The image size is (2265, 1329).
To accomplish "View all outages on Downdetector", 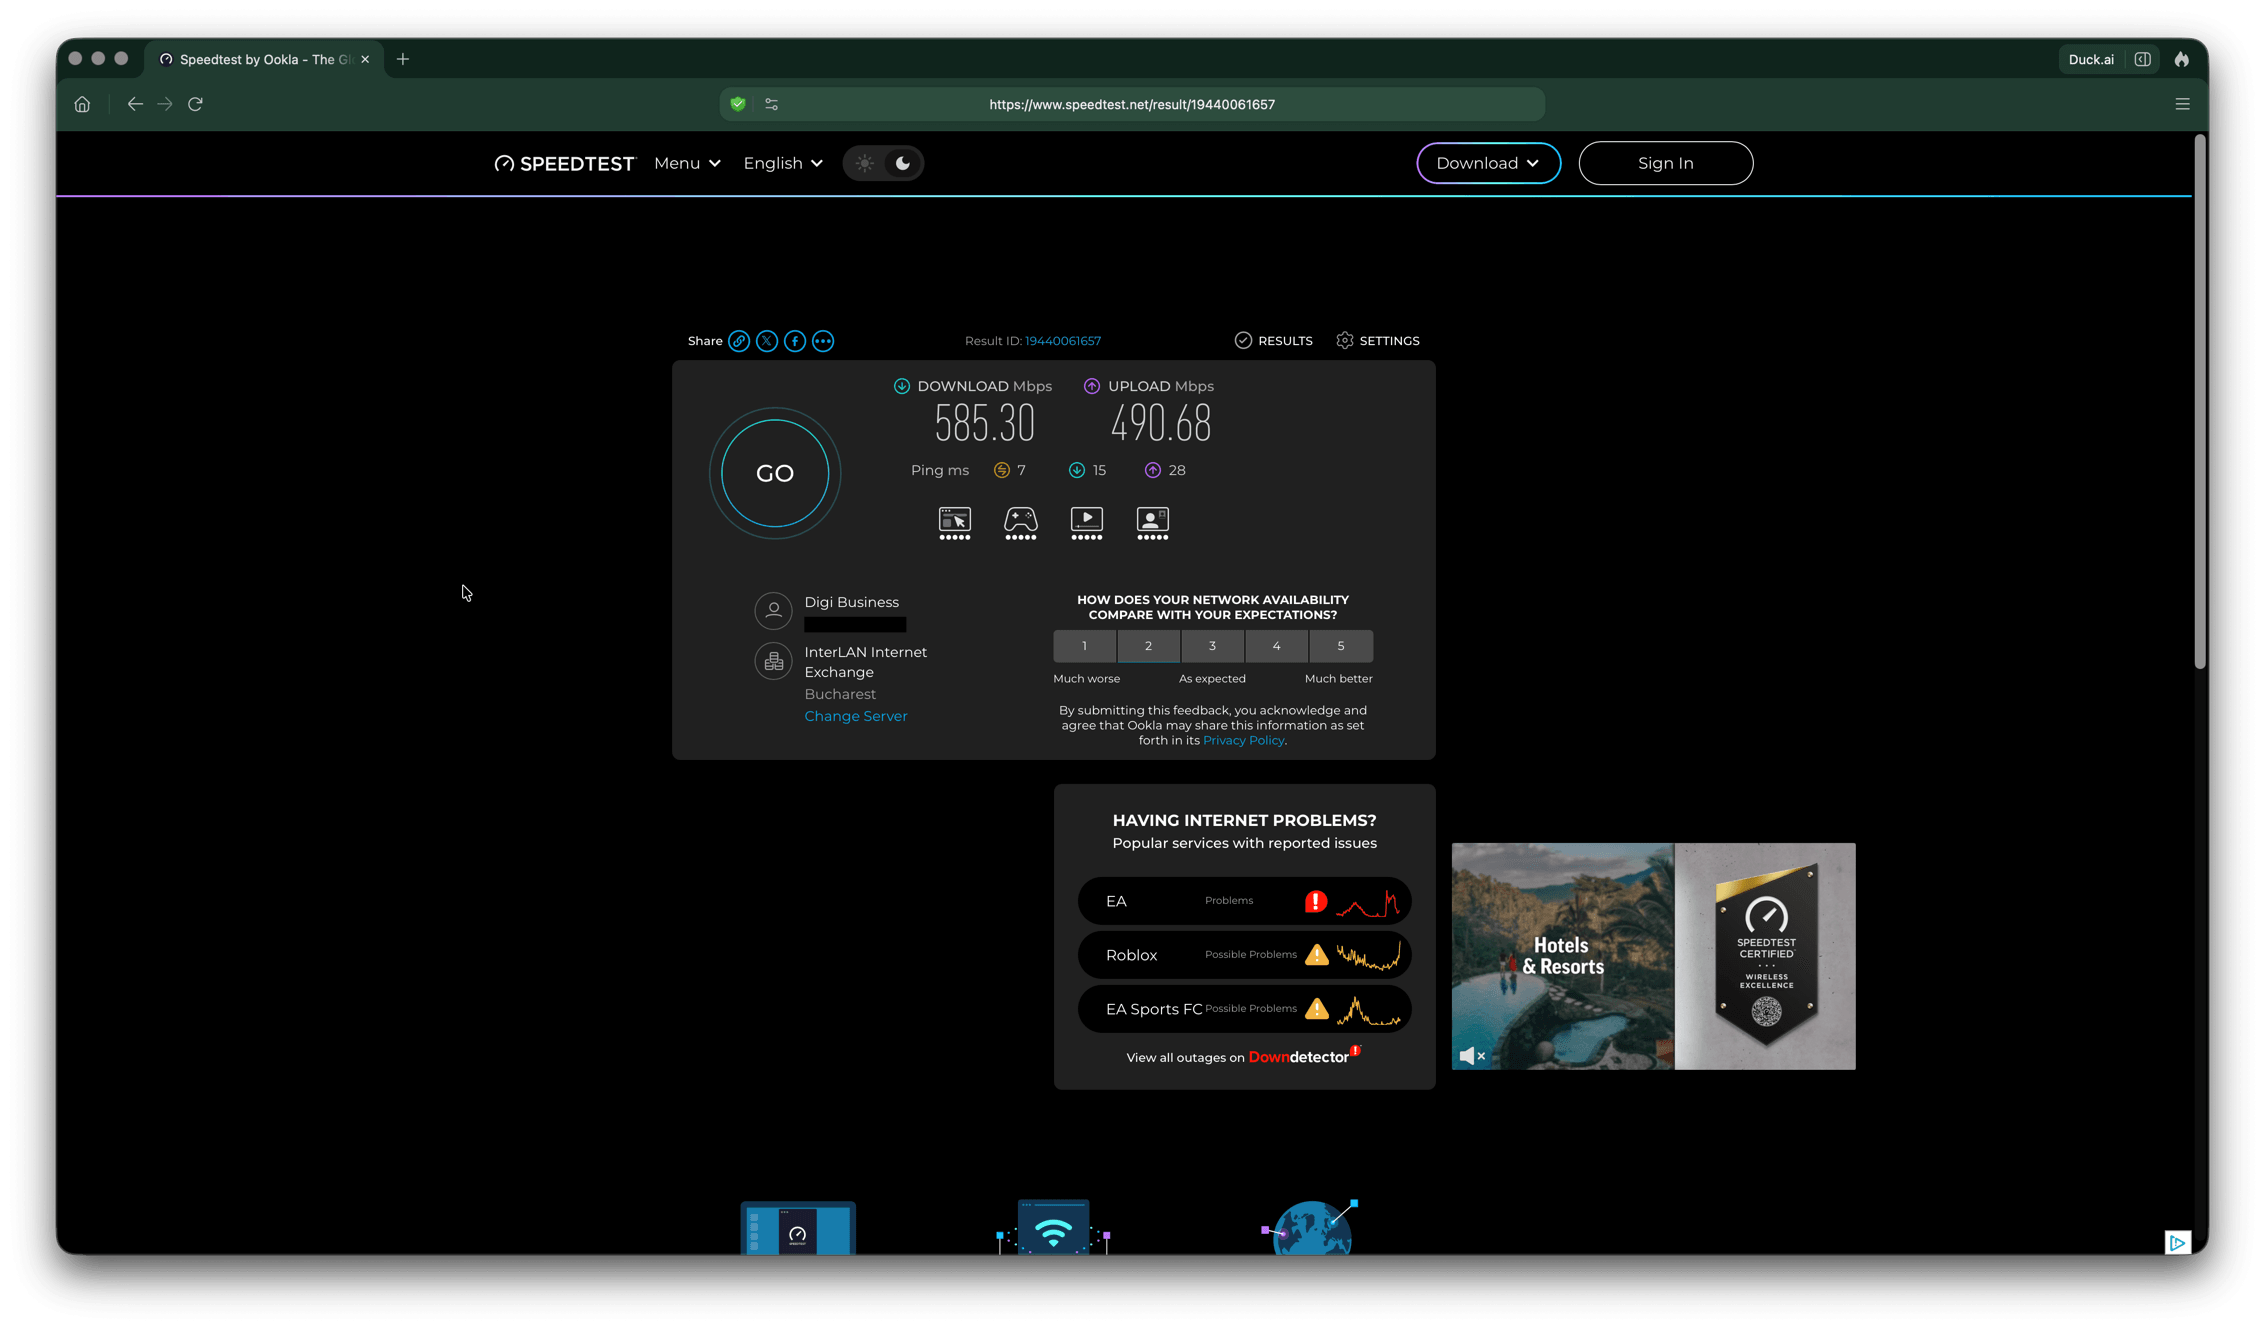I will click(x=1244, y=1057).
